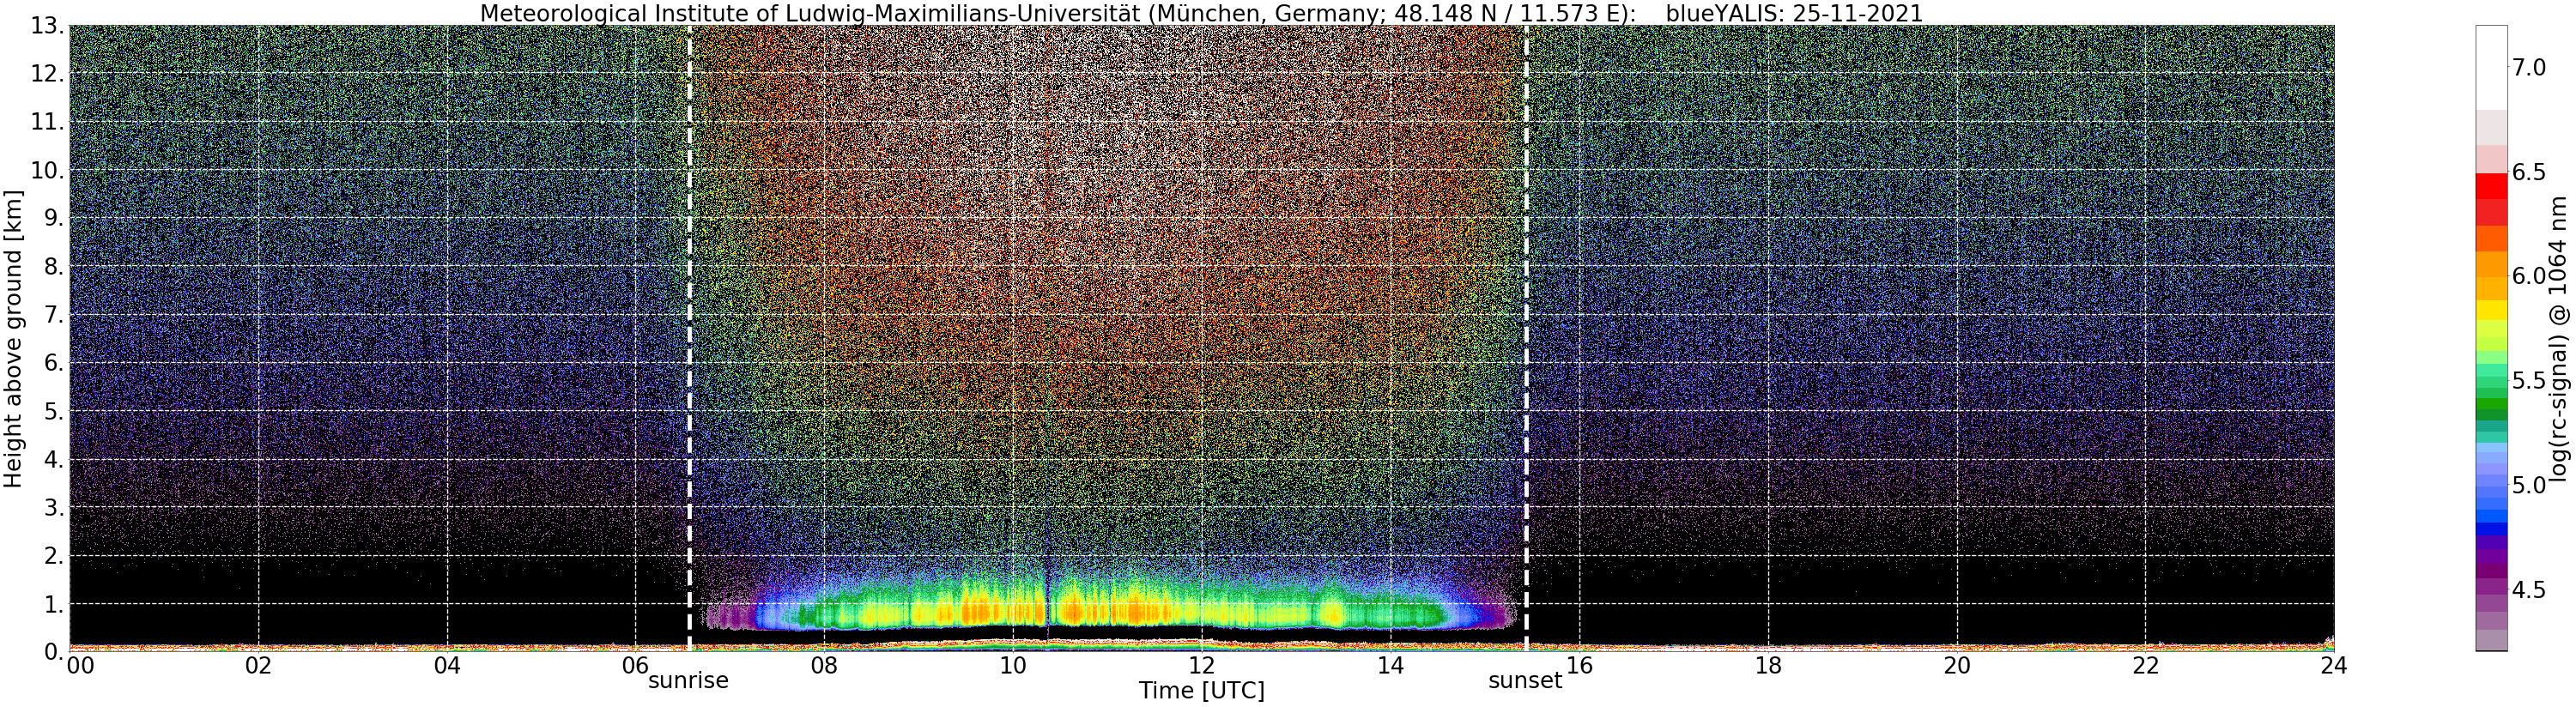
Task: Click the x-axis tick label '14'
Action: 1390,665
